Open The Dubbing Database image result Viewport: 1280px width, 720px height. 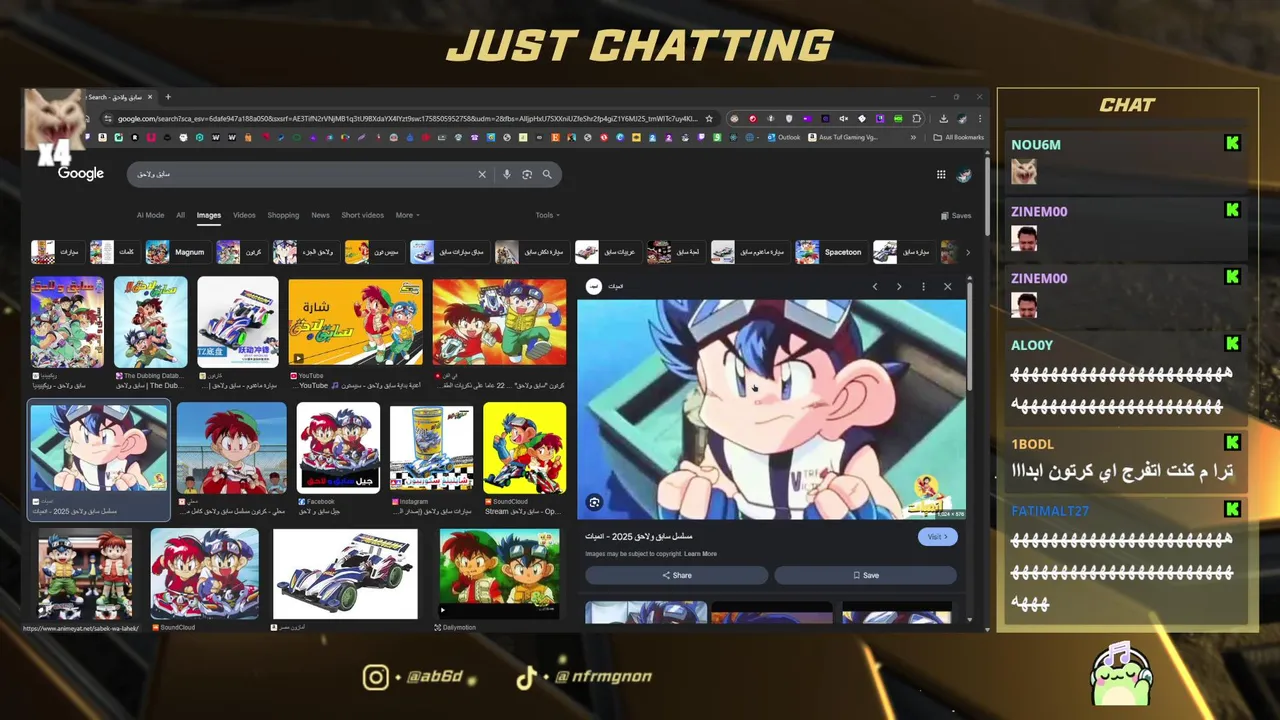[x=151, y=322]
